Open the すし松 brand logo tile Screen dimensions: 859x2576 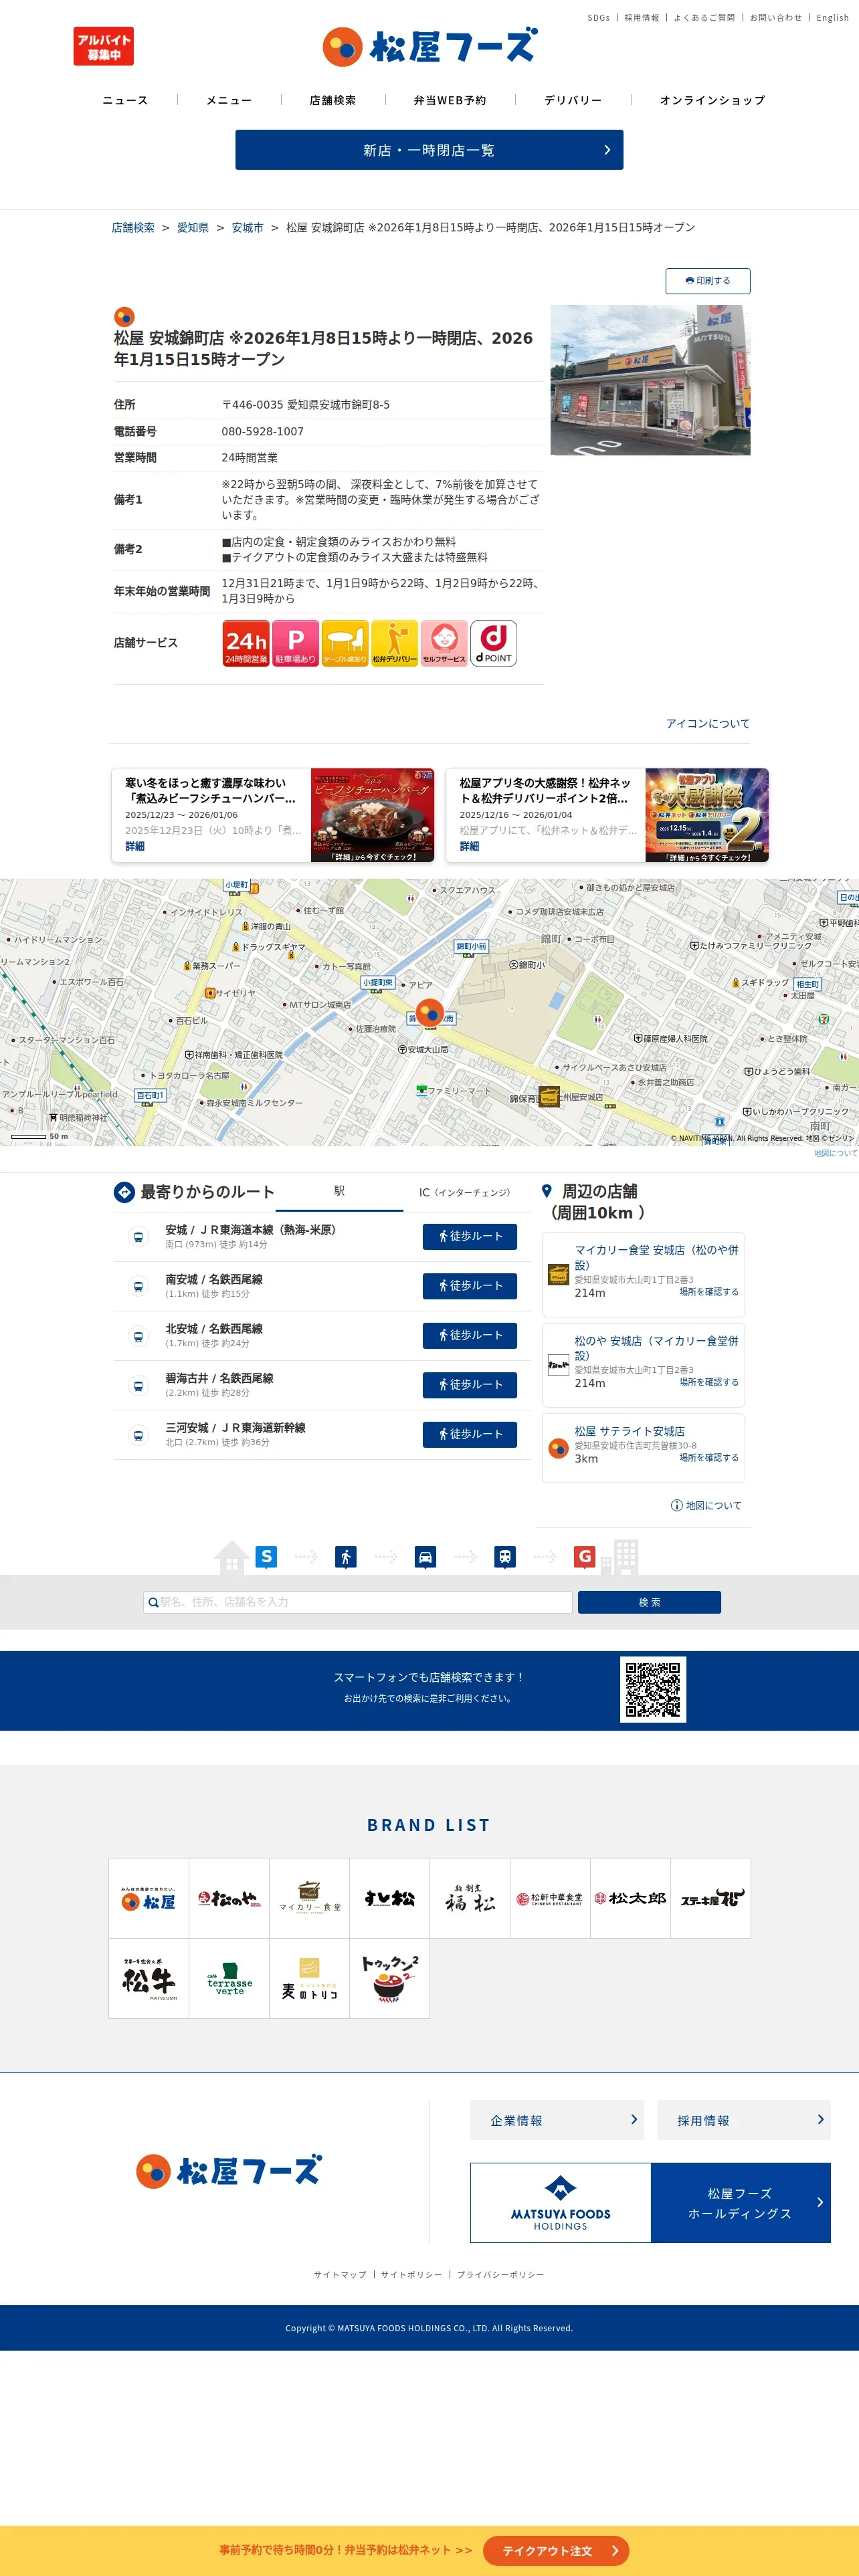pos(390,1898)
